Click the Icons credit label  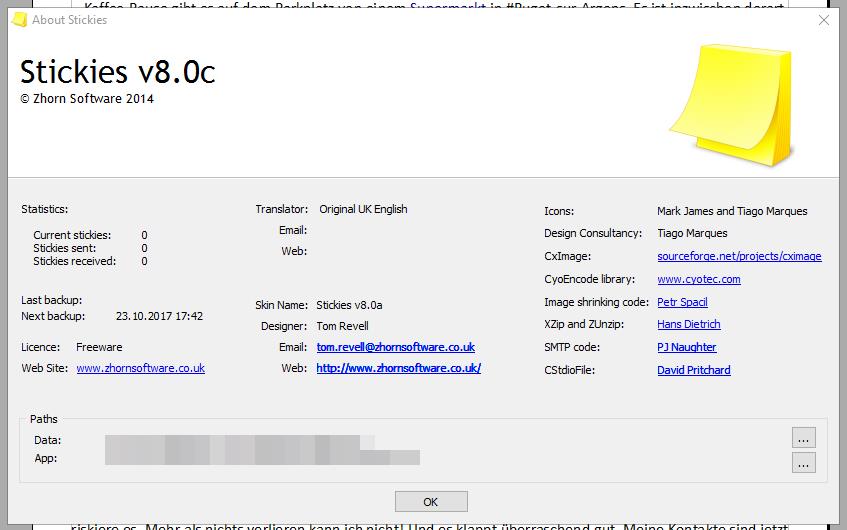pyautogui.click(x=559, y=211)
